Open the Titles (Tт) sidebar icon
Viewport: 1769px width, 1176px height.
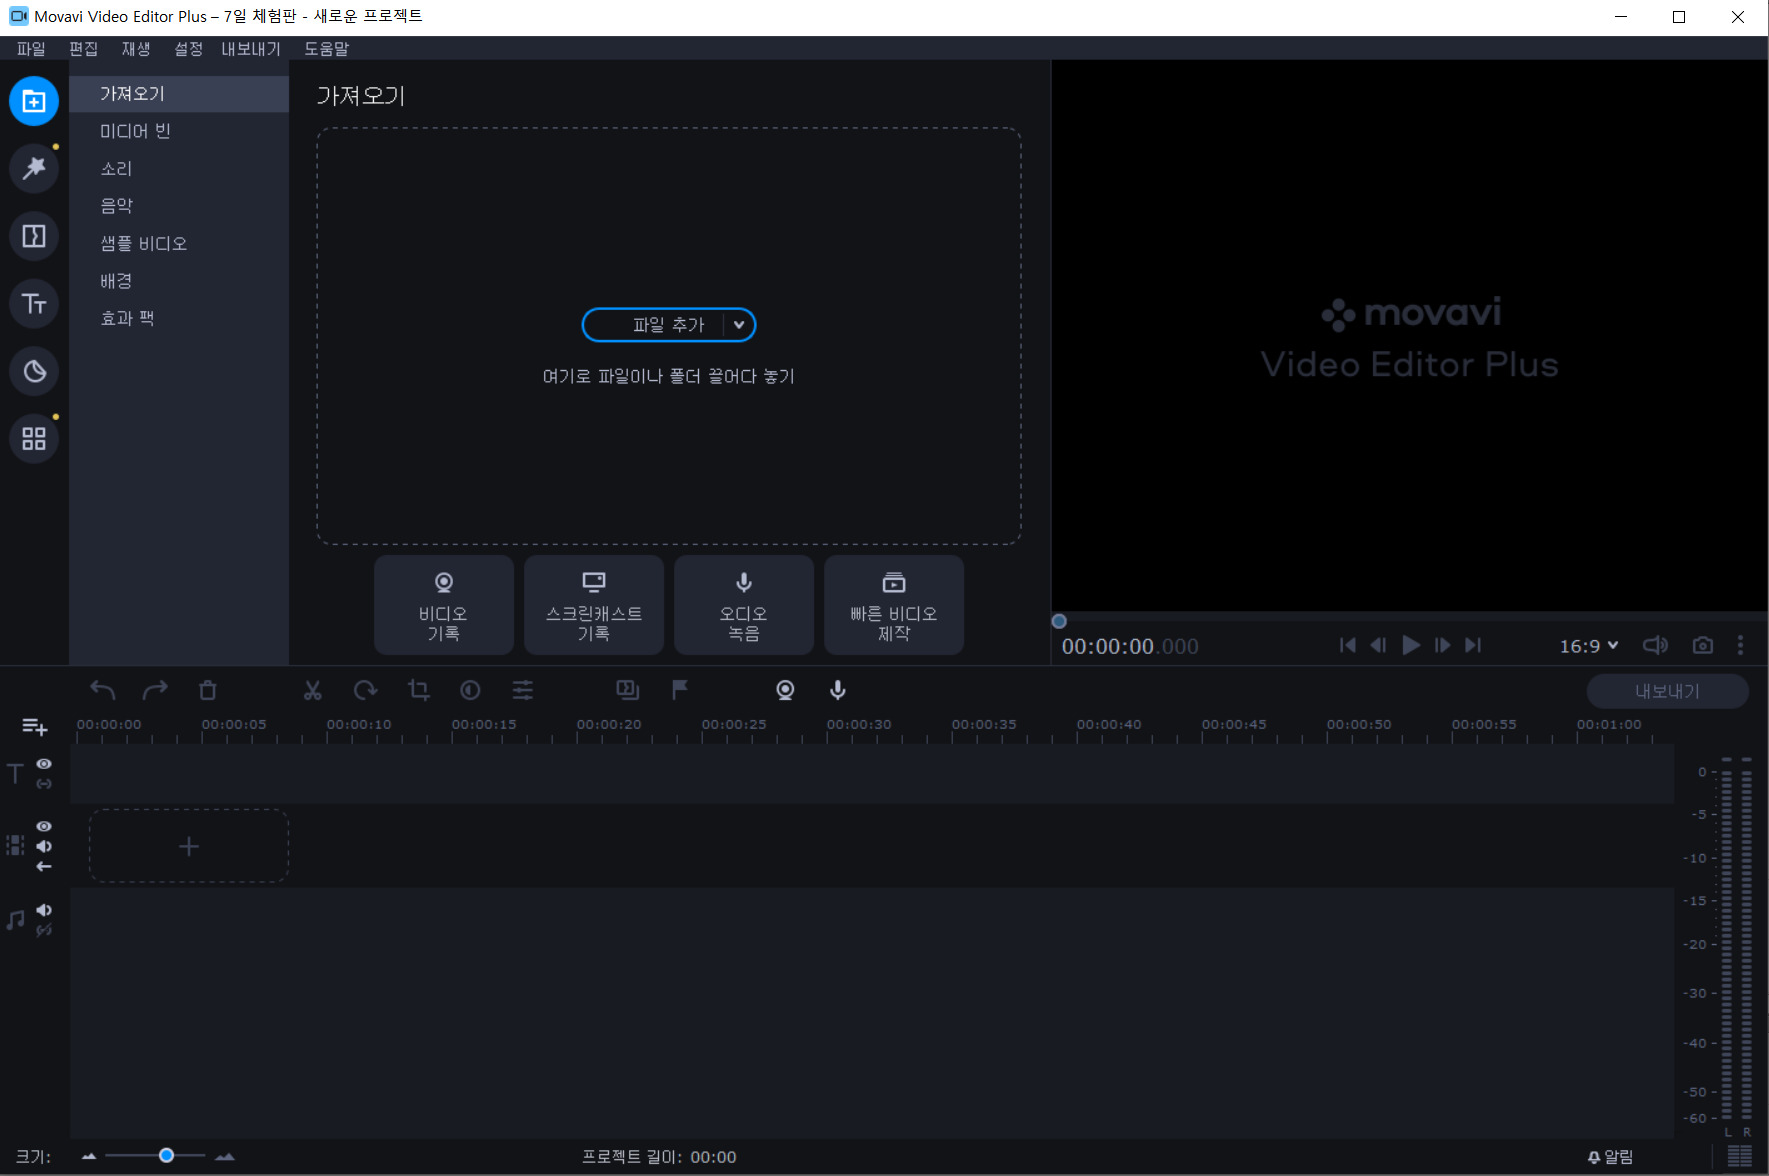click(x=34, y=303)
